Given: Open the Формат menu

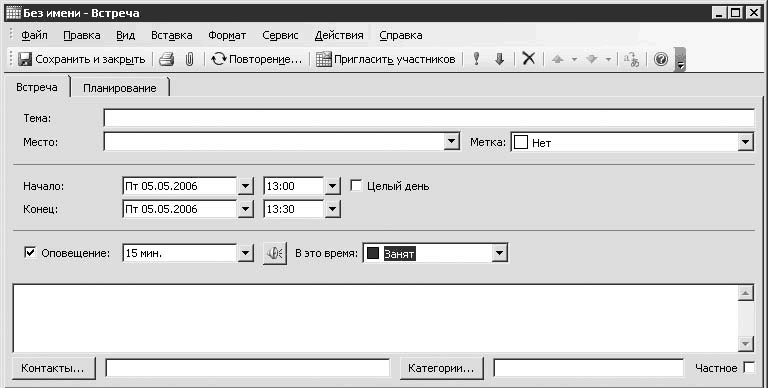Looking at the screenshot, I should pos(227,35).
